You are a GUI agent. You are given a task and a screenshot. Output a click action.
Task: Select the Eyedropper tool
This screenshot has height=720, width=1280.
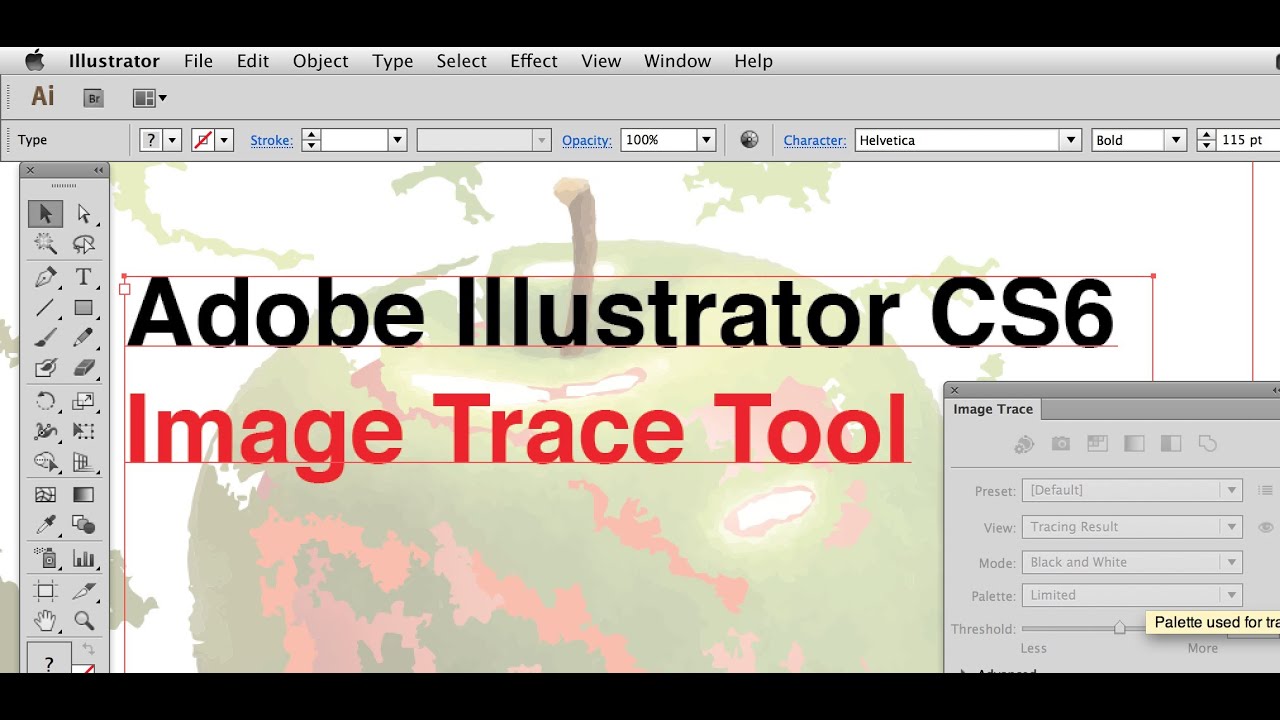(45, 525)
